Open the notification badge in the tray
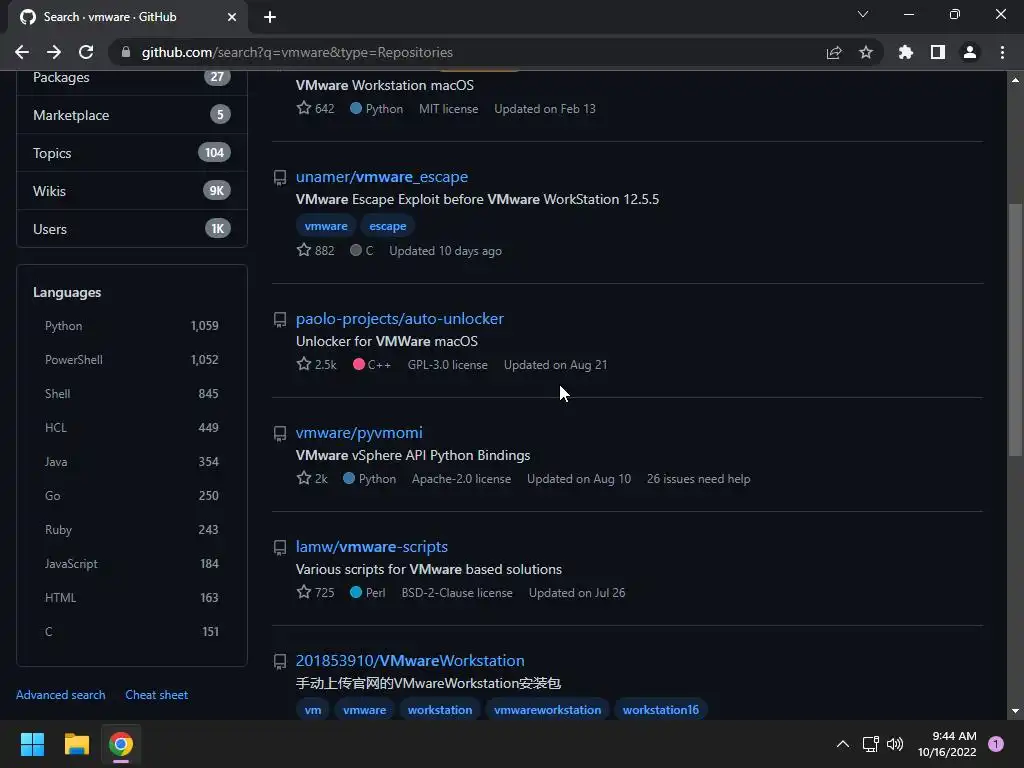Screen dimensions: 1024x768 (x=996, y=744)
